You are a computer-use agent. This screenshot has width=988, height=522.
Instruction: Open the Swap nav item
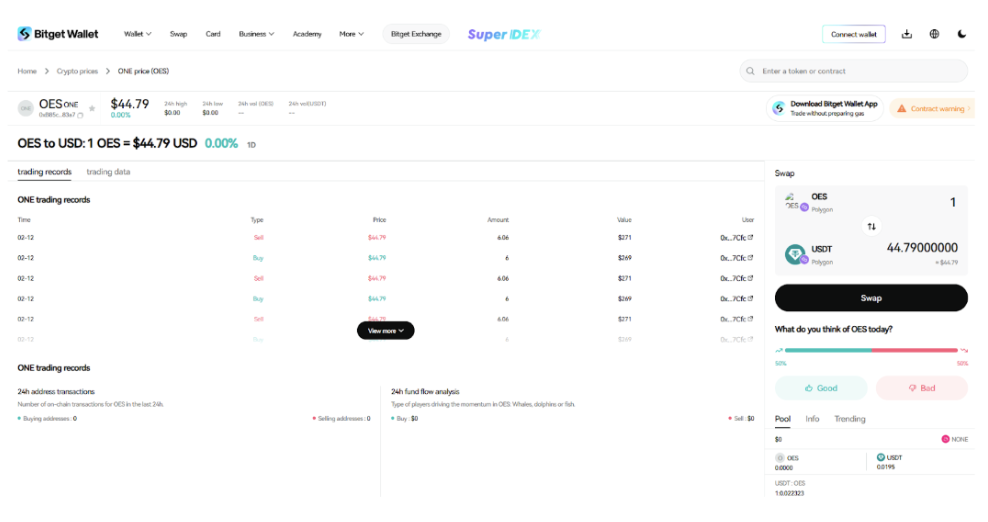[178, 34]
